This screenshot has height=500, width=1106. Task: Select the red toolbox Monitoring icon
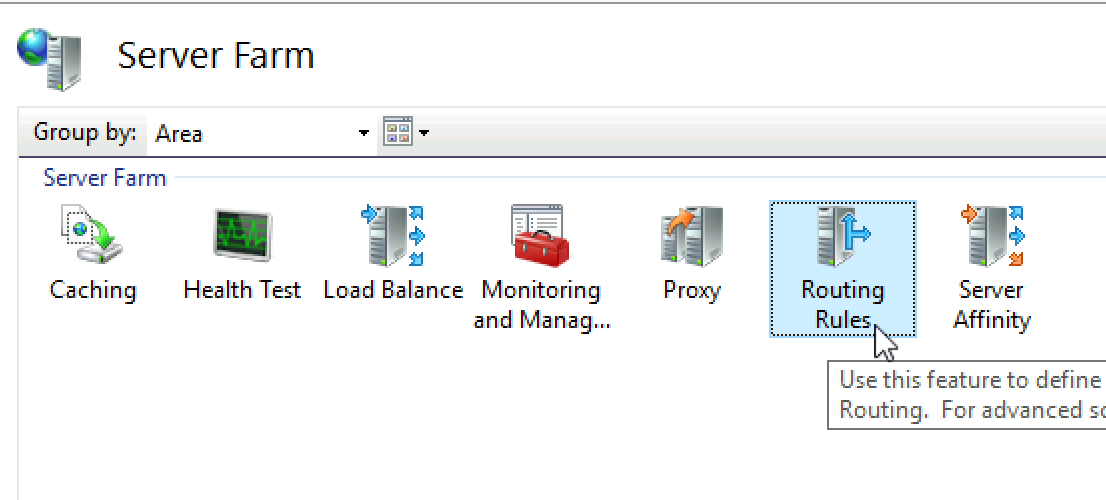(540, 236)
